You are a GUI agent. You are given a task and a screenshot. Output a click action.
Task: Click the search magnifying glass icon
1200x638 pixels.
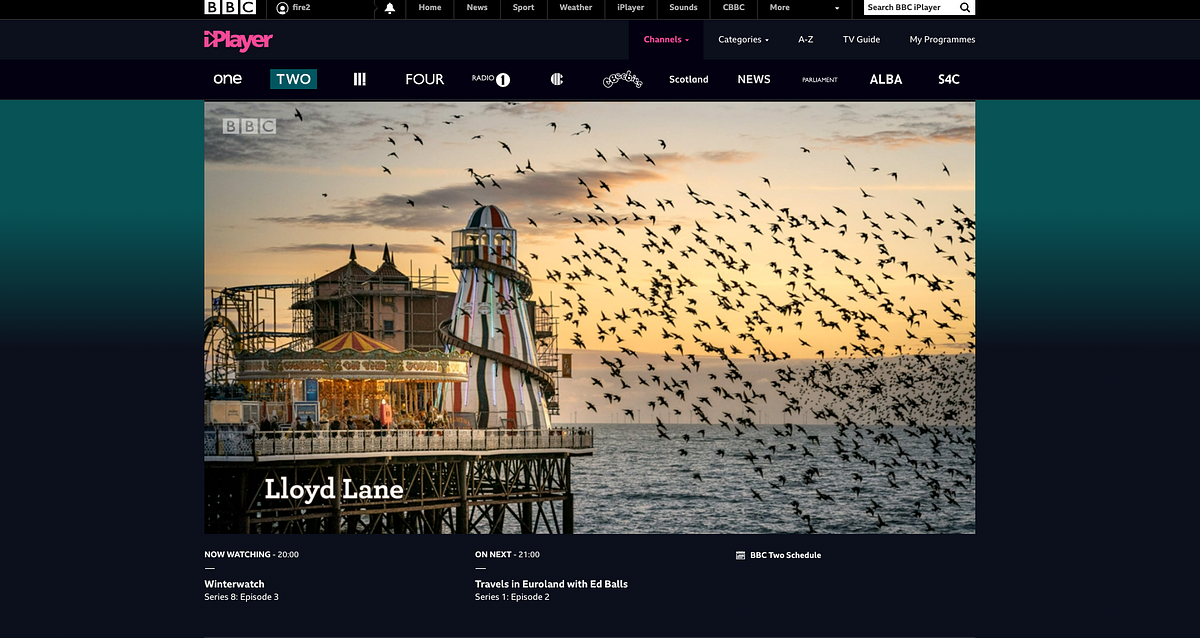[964, 8]
